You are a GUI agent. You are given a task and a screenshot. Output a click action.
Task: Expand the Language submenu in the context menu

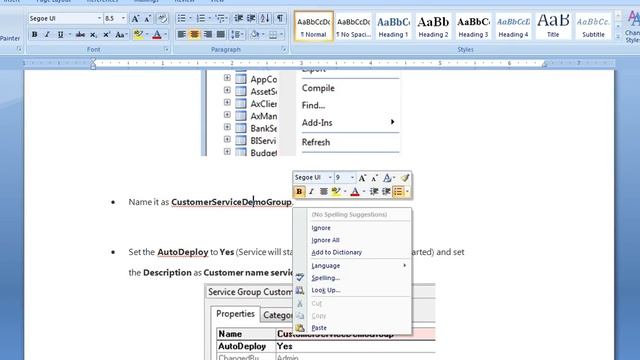[359, 266]
